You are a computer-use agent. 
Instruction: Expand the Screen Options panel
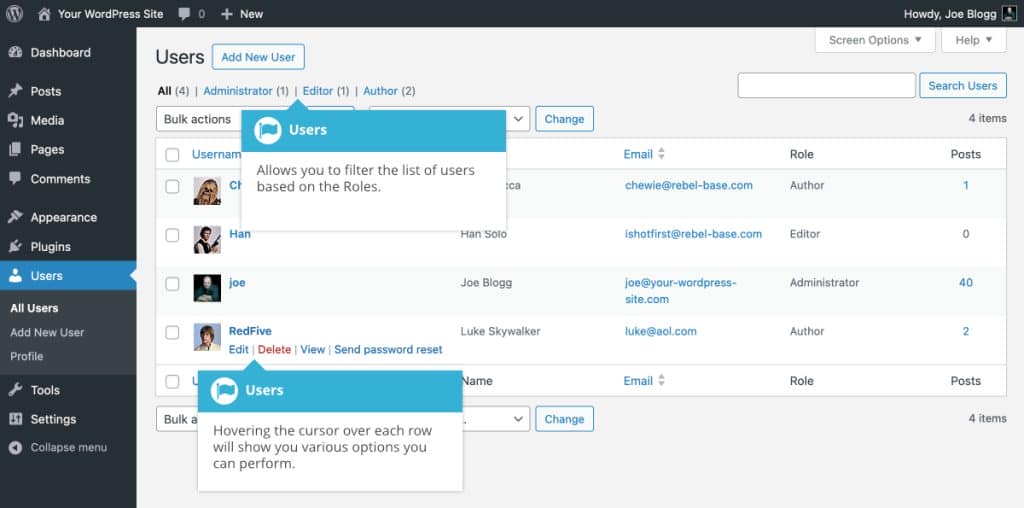coord(875,40)
